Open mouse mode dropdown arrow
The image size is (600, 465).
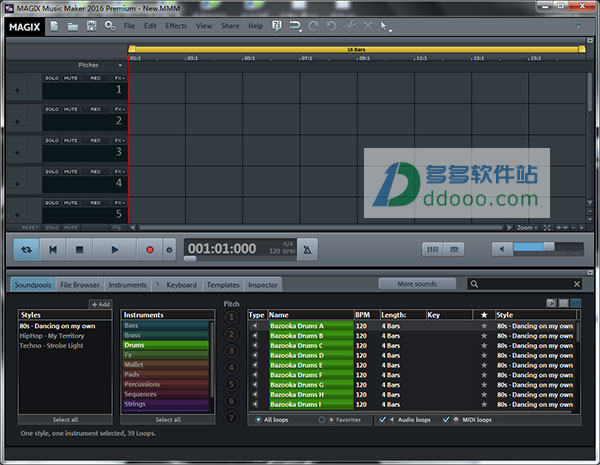390,31
